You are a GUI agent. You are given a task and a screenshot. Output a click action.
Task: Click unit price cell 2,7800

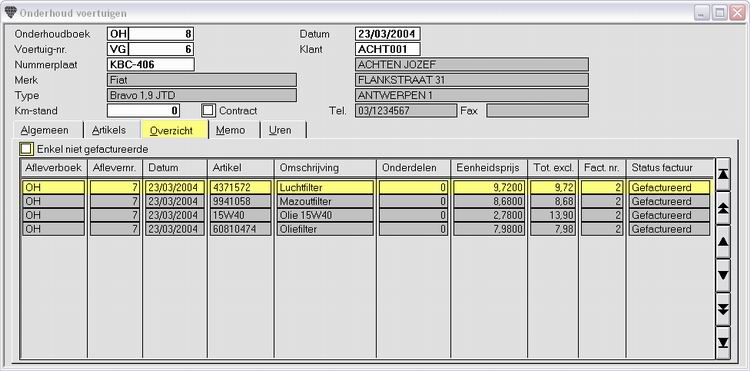(x=489, y=215)
